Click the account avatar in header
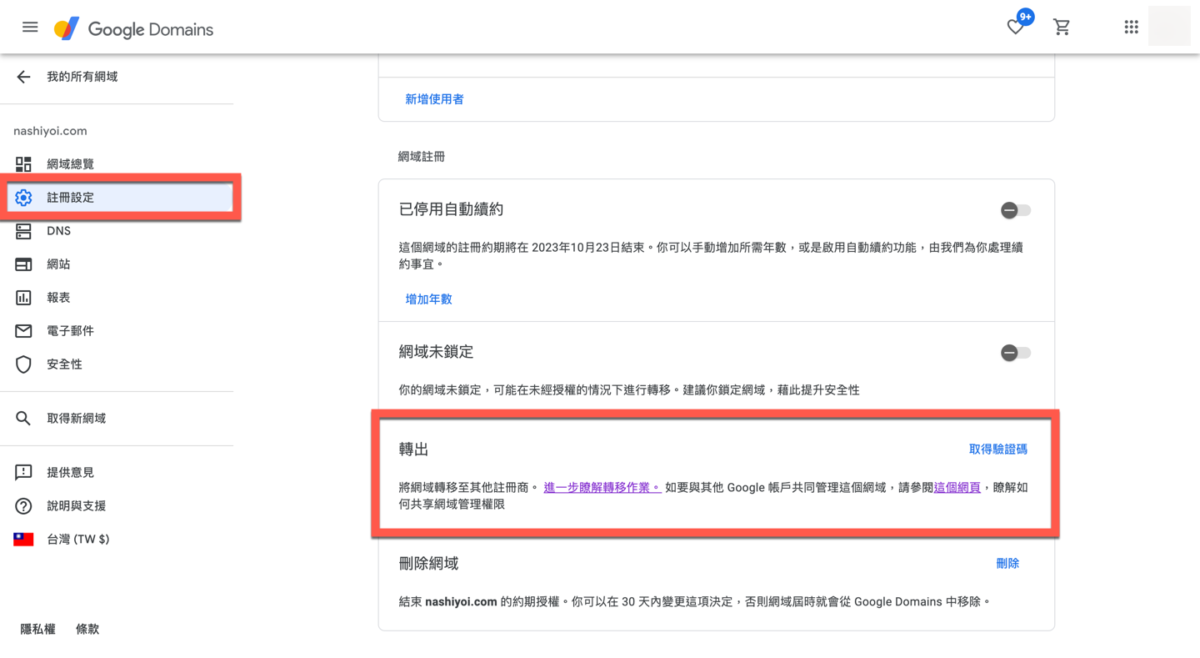This screenshot has height=658, width=1200. tap(1169, 26)
